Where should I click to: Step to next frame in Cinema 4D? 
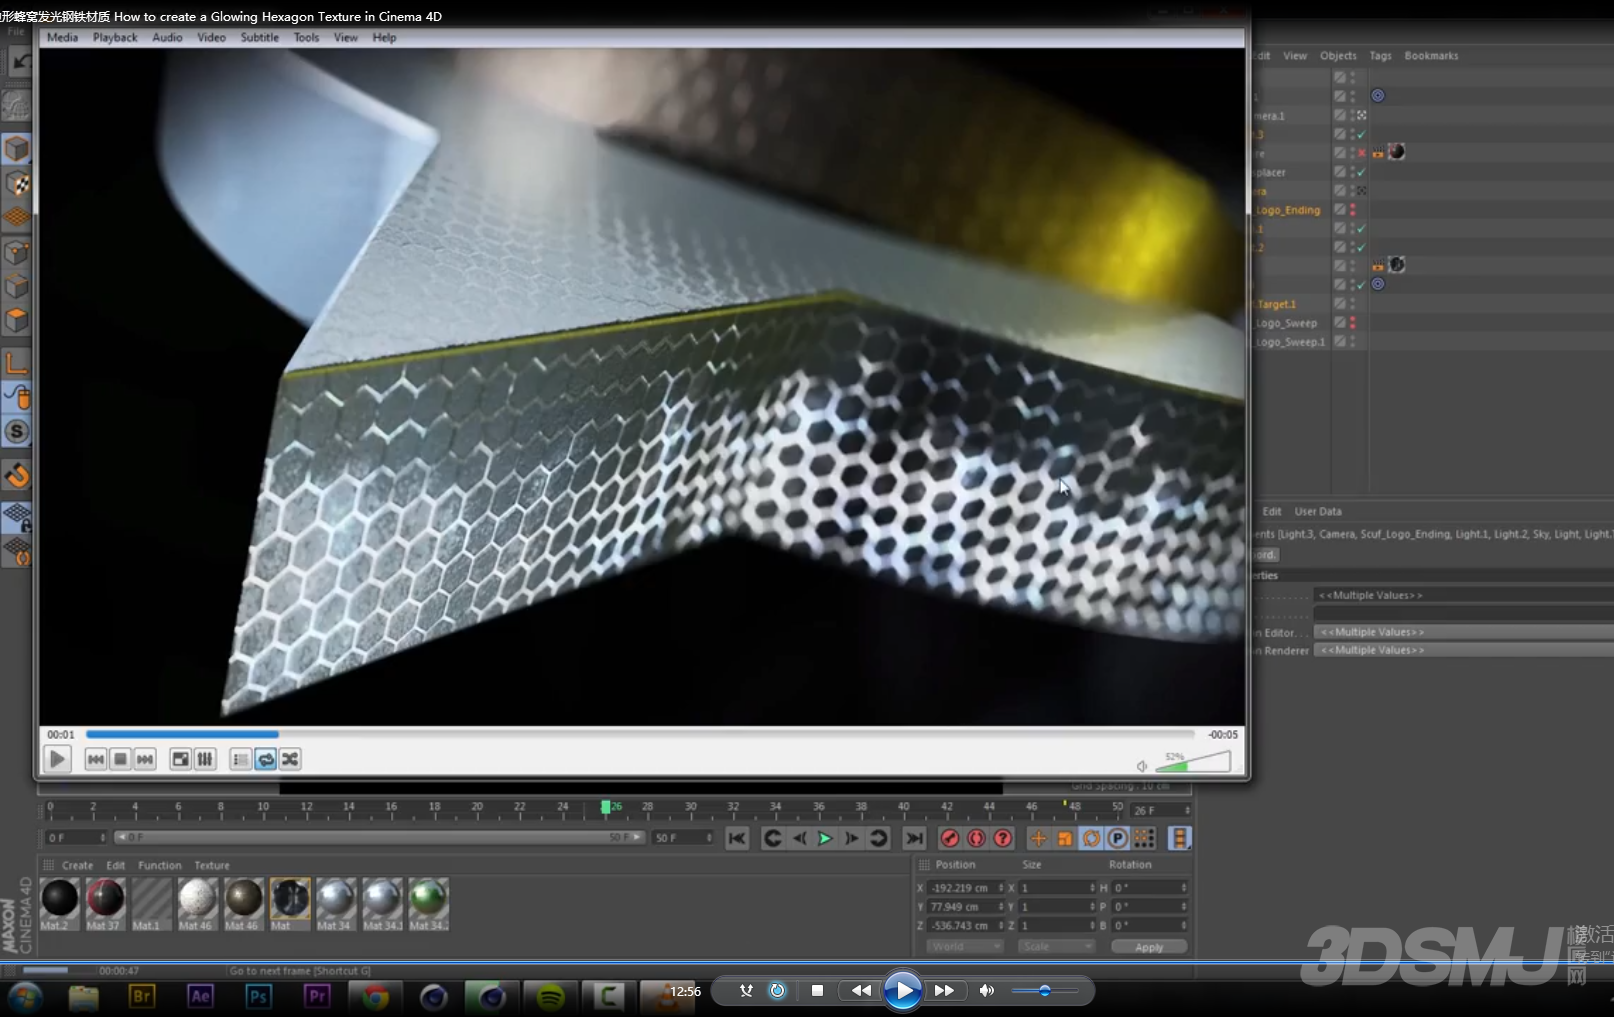pos(852,838)
